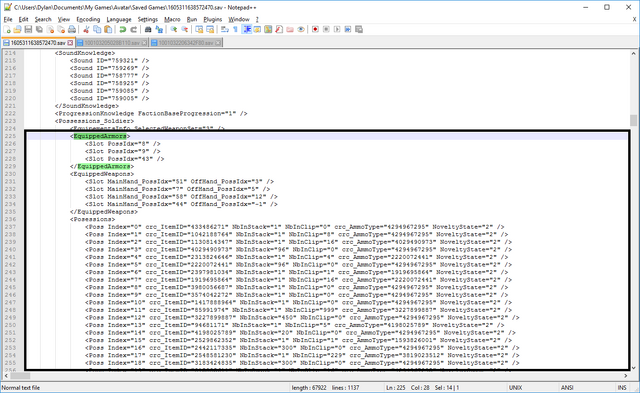Toggle synchronized vertical scrolling
This screenshot has height=393, width=640.
coord(199,29)
